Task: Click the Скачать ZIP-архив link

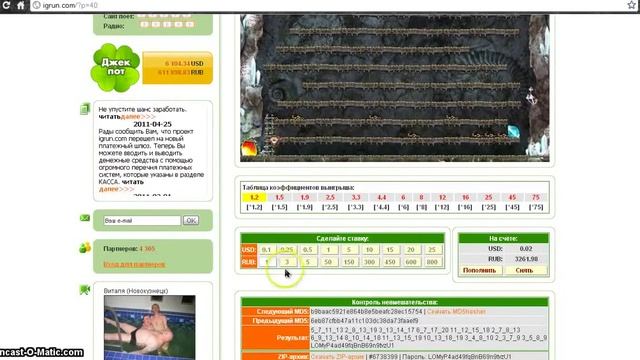Action: point(337,356)
